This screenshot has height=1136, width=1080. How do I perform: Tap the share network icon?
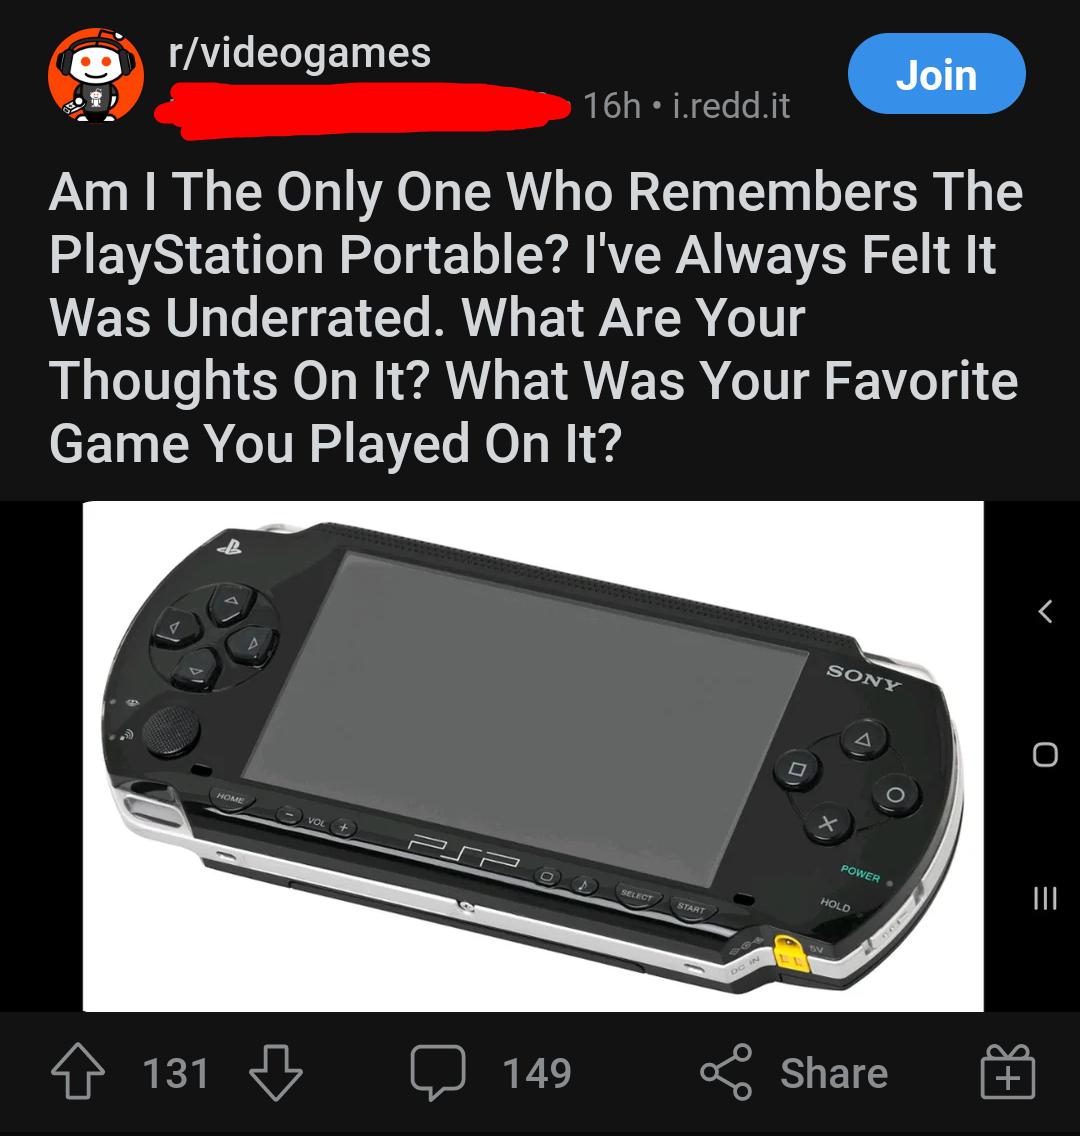726,1072
